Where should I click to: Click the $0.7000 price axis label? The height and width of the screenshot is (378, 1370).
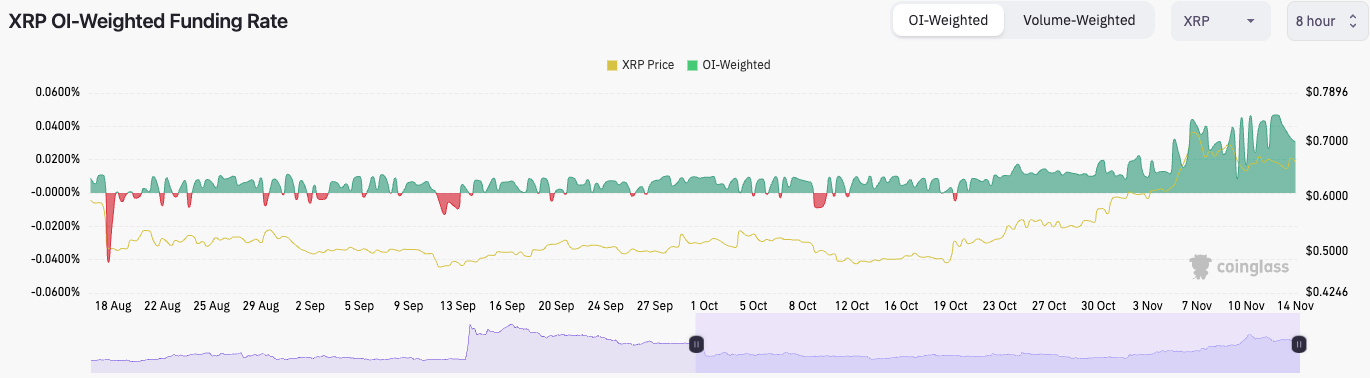(x=1327, y=141)
